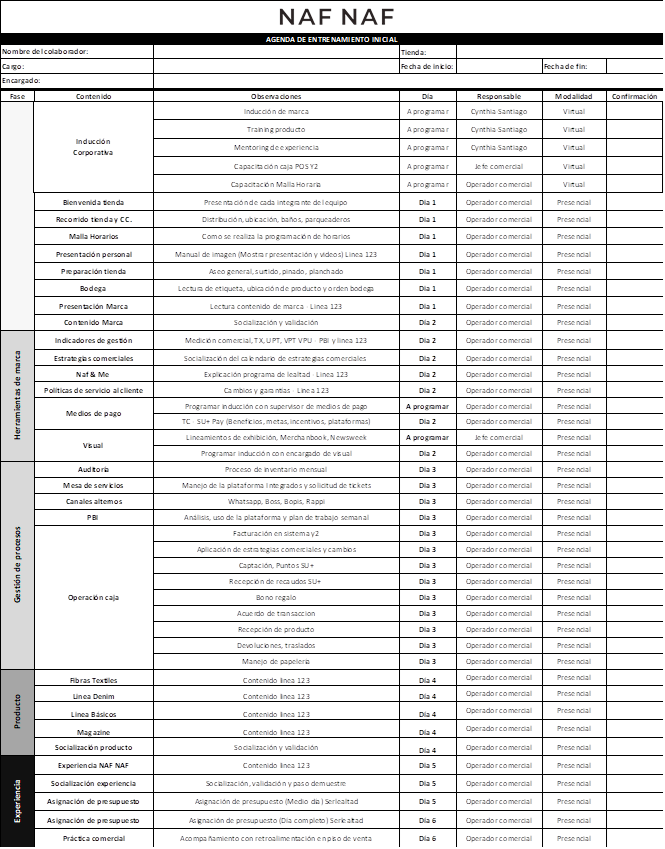
Task: Select the 'Socialización producto' cell
Action: [x=94, y=747]
